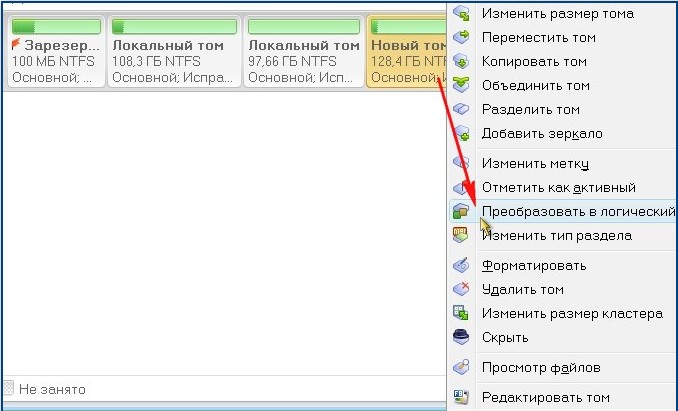Click the Split volume icon

pos(461,109)
